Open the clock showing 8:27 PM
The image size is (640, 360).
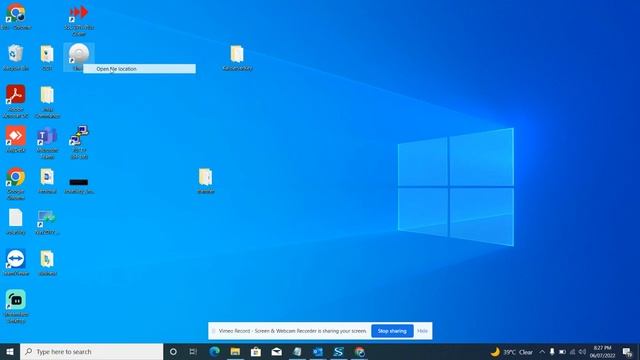coord(602,352)
